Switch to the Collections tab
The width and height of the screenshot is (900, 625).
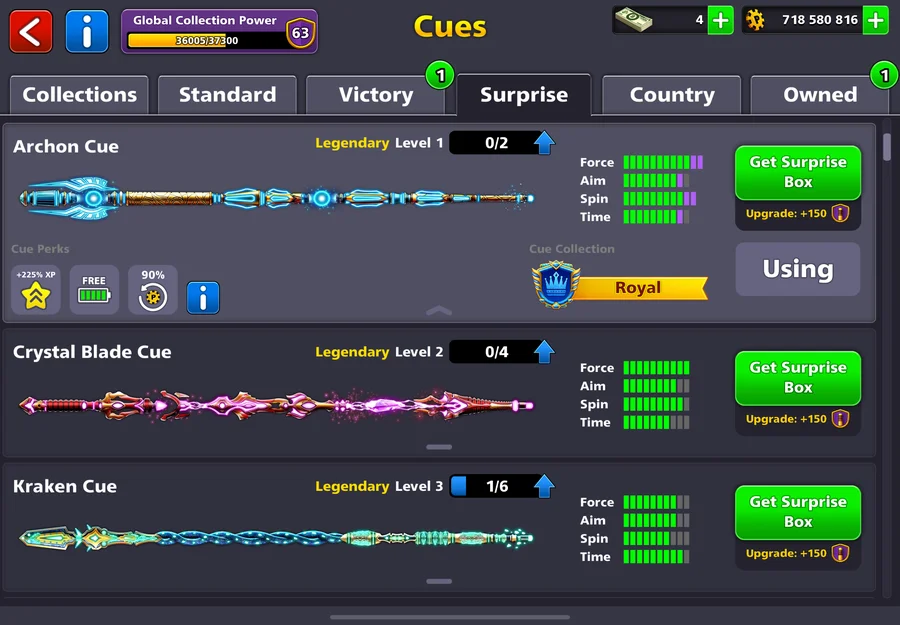point(79,95)
